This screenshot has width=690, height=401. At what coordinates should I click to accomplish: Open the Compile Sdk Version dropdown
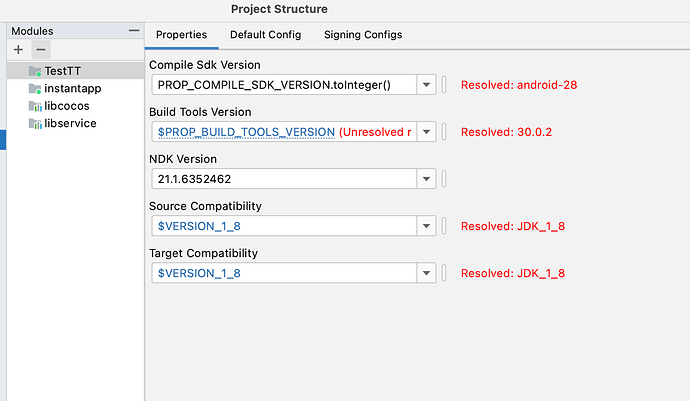pyautogui.click(x=427, y=85)
